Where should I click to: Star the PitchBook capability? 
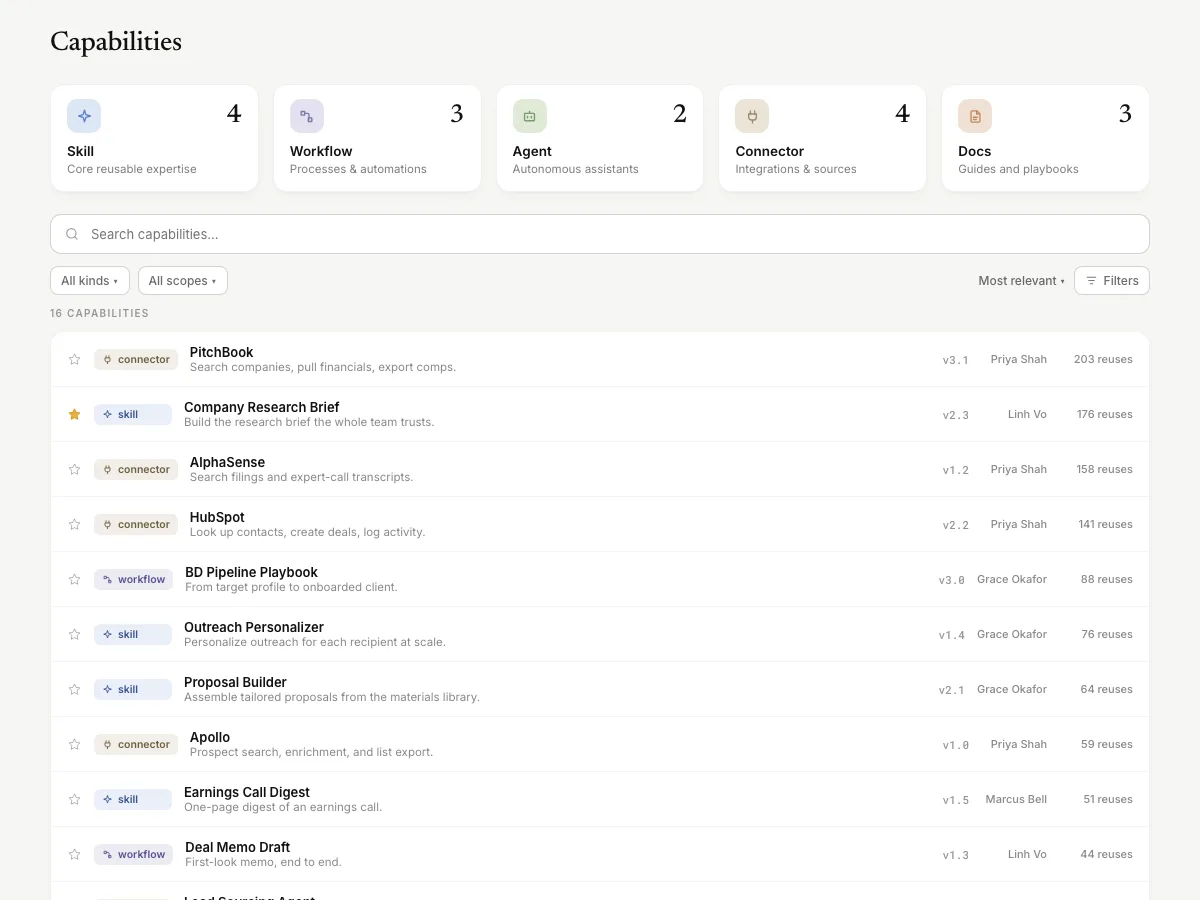(74, 359)
